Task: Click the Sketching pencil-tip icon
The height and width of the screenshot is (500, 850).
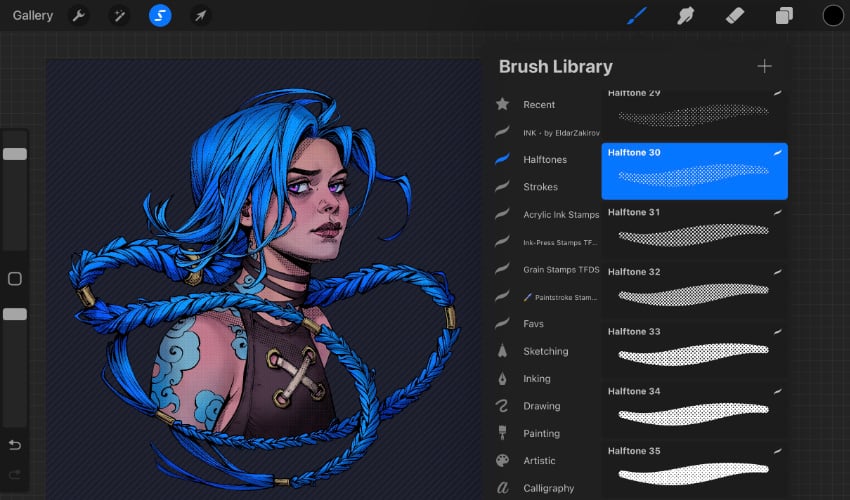Action: pos(503,351)
